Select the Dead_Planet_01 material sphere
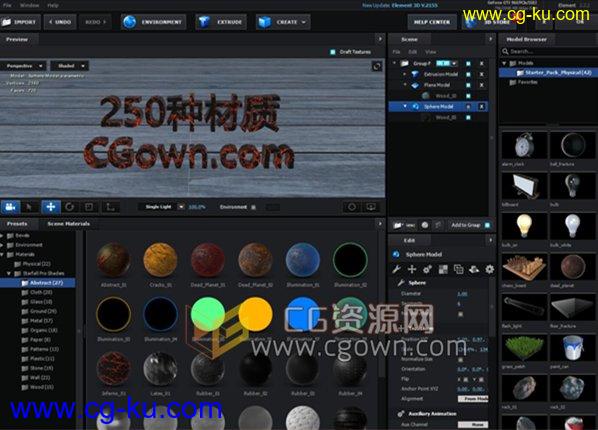 point(208,260)
